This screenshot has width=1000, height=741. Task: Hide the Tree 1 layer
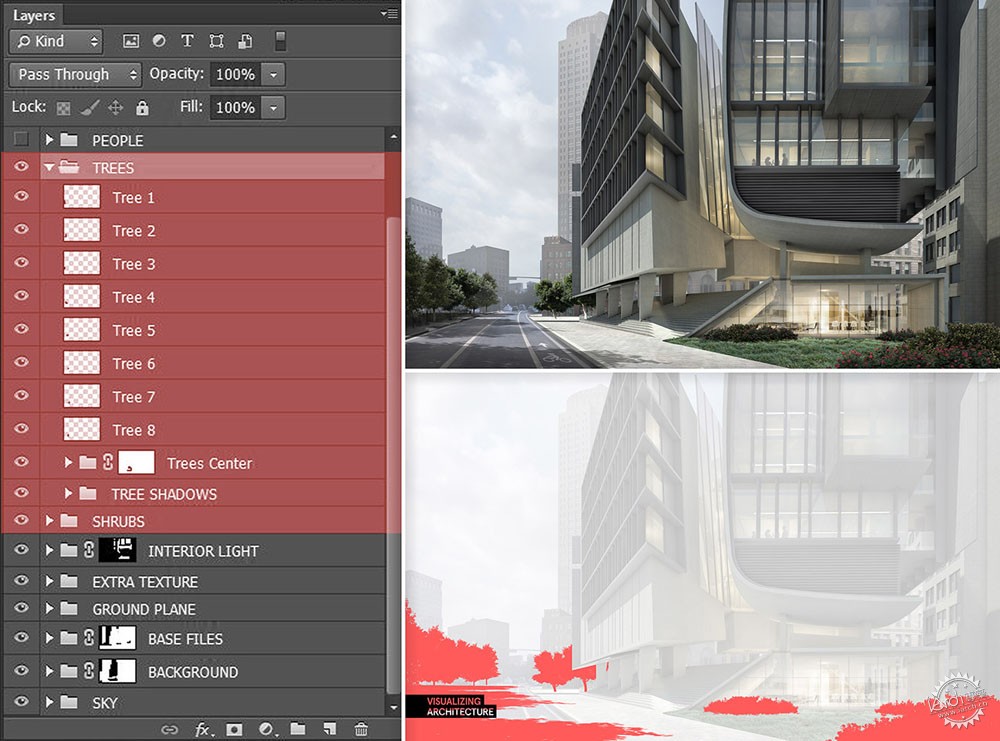[x=21, y=196]
